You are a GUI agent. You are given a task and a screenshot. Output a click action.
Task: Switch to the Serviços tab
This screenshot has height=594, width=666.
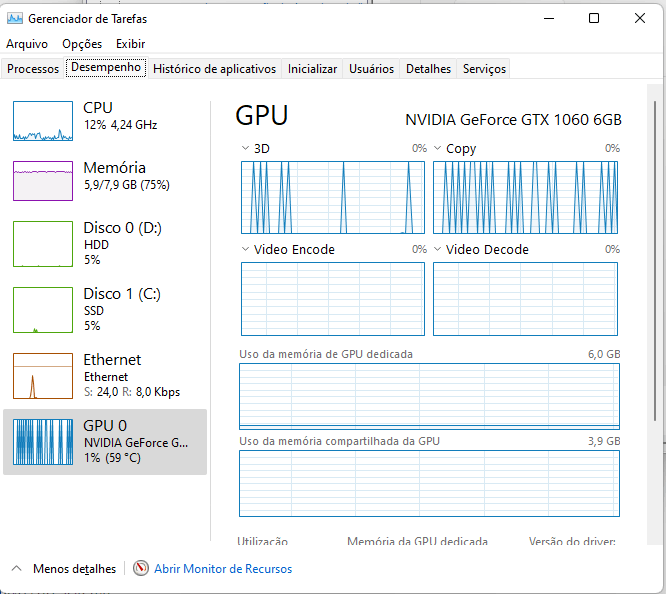(484, 69)
